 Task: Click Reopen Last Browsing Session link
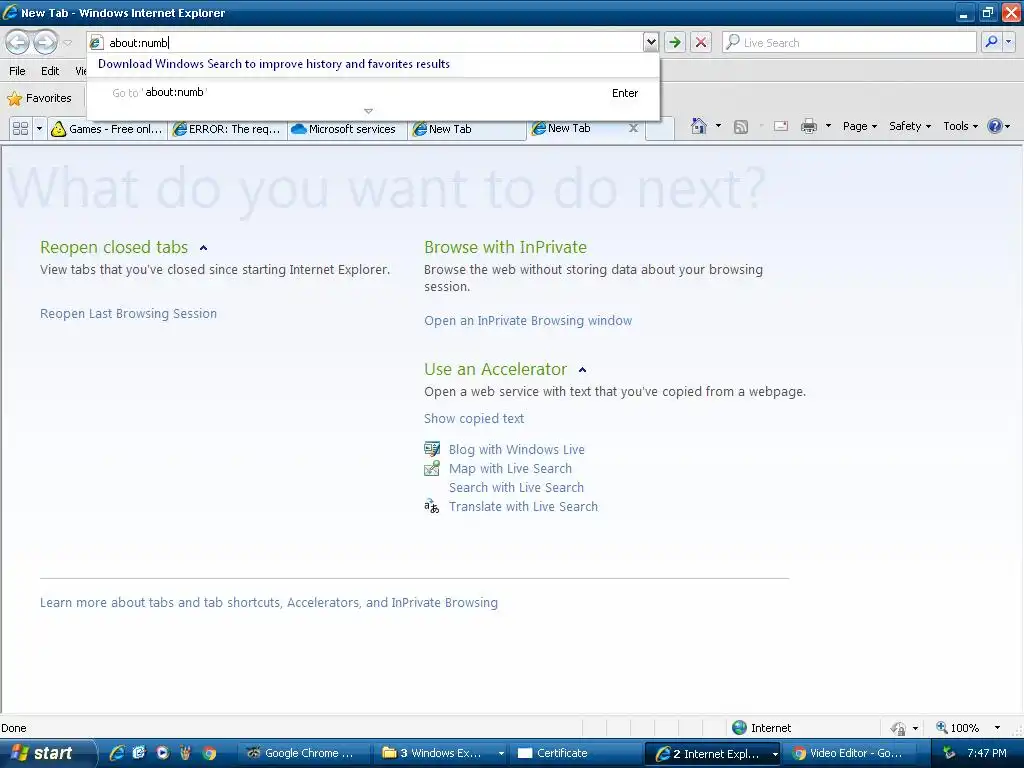pos(128,314)
